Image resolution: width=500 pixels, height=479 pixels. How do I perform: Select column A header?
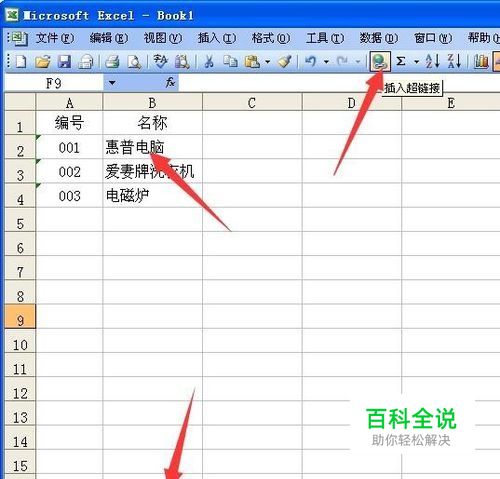(x=69, y=102)
